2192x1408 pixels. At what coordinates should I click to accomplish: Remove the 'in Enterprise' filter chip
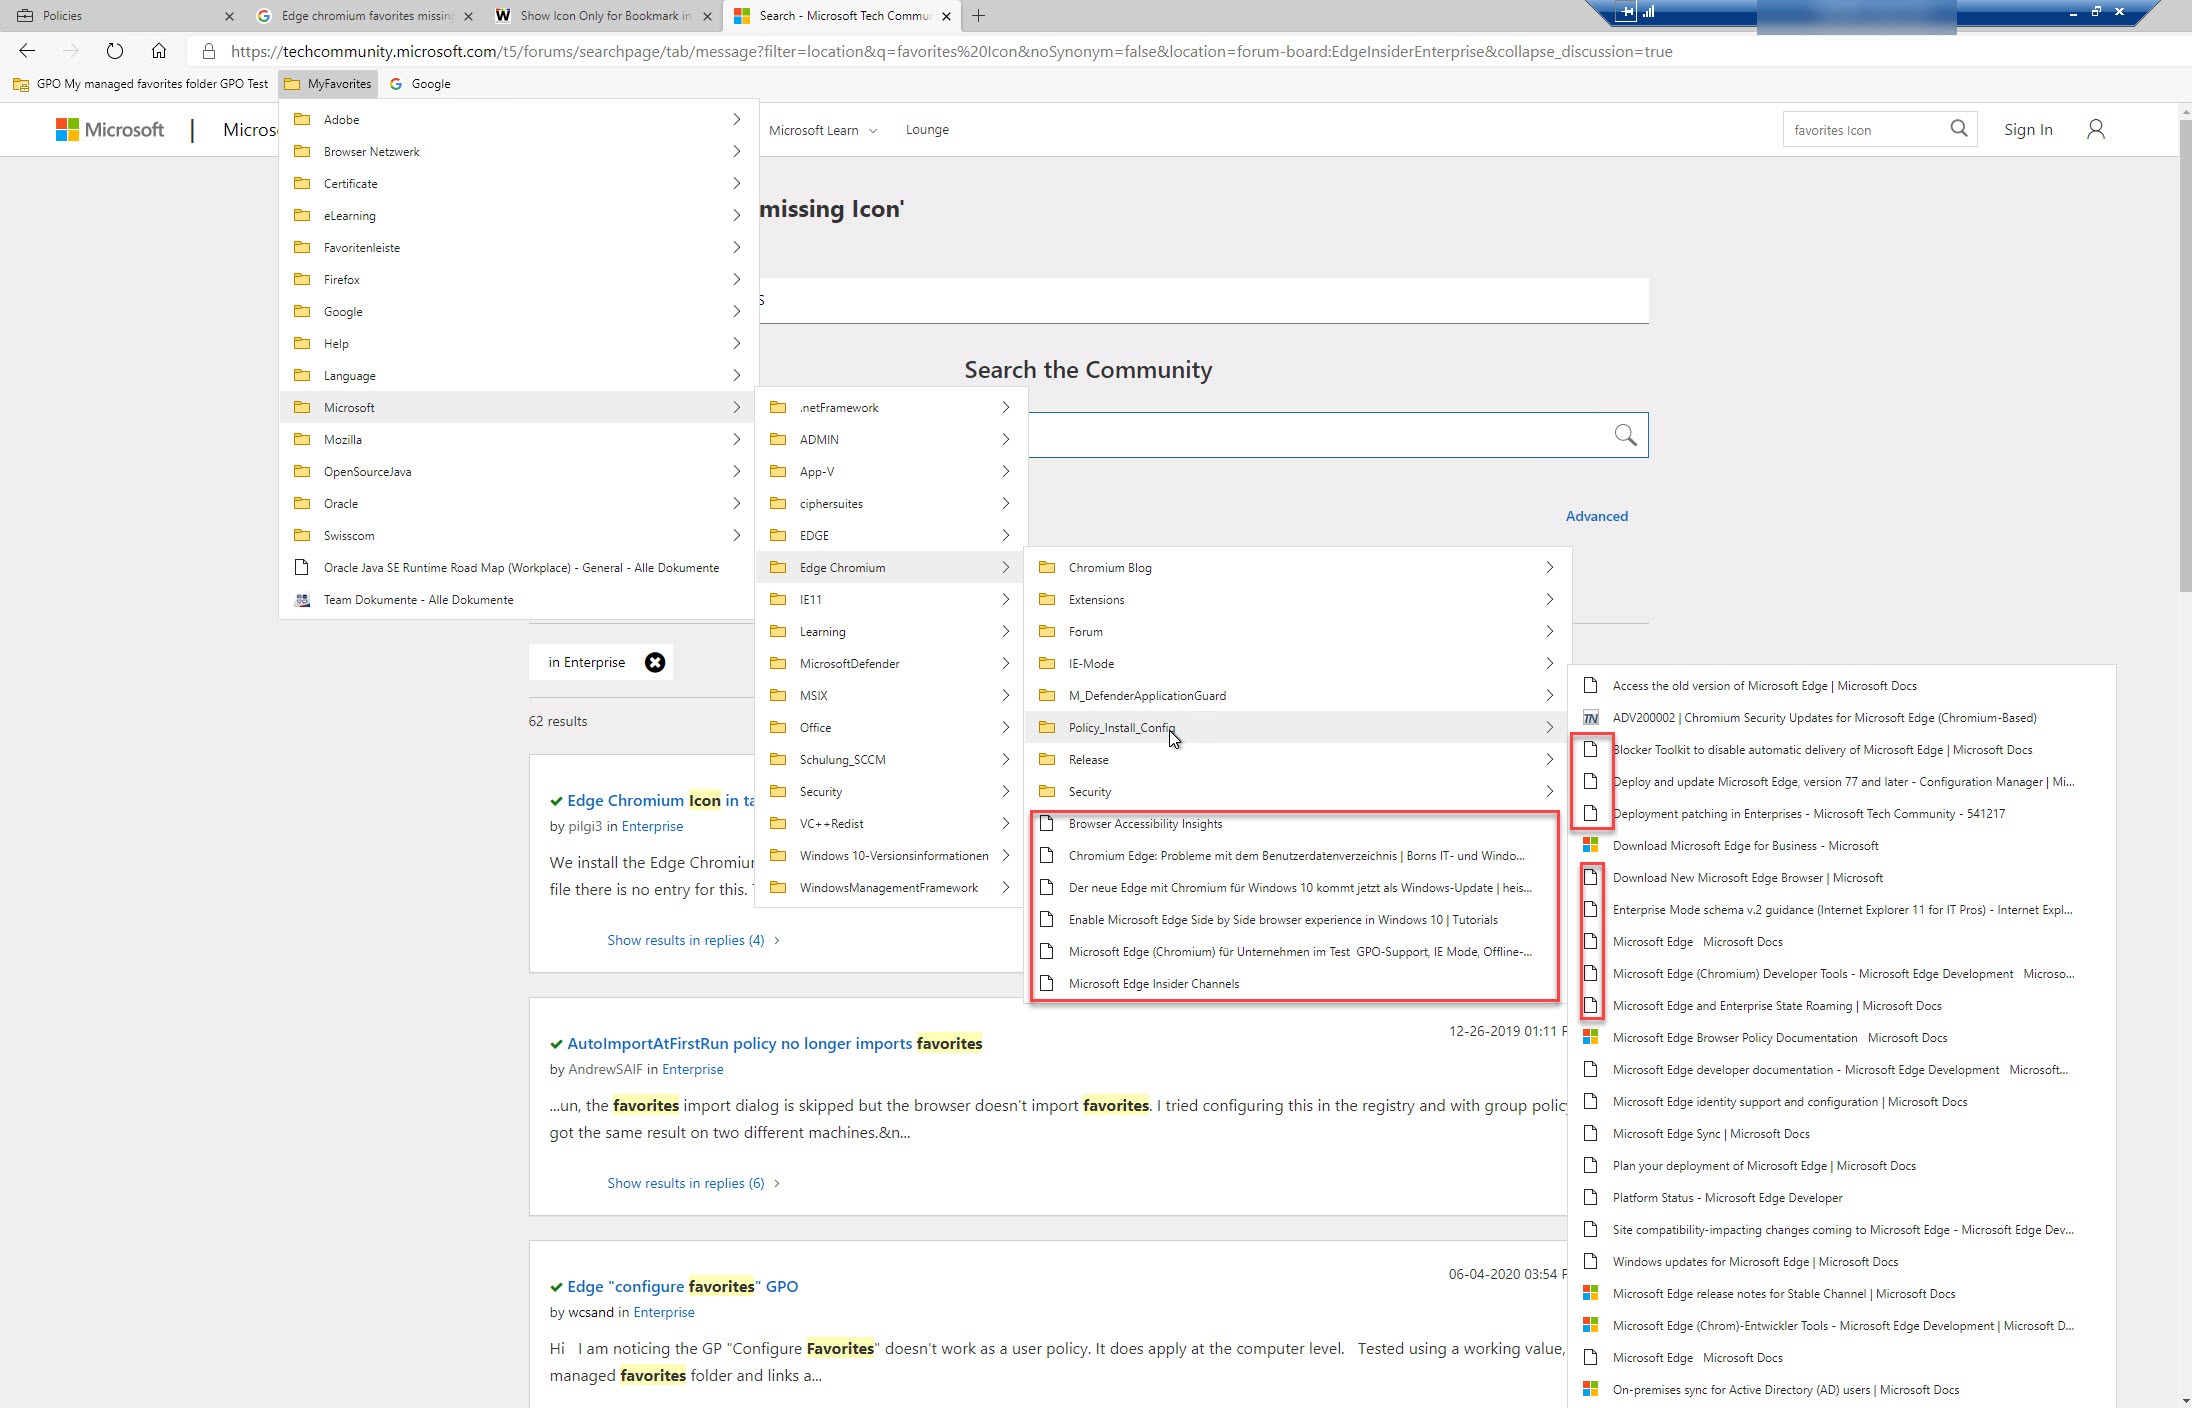click(655, 662)
